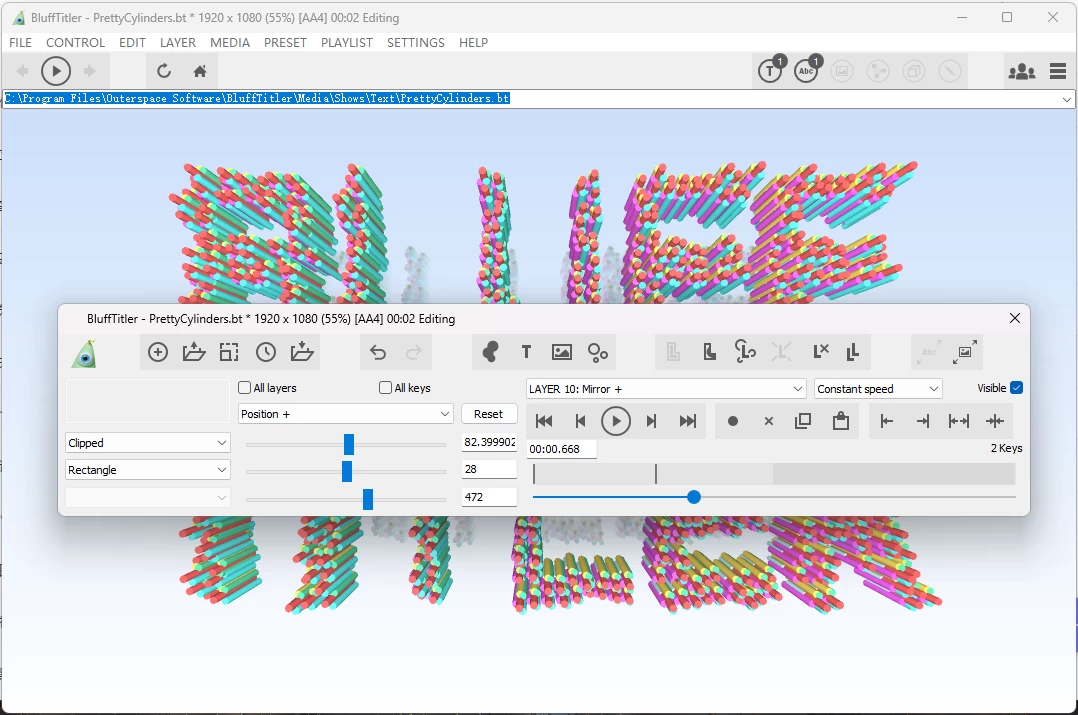Open a show file
Image resolution: width=1078 pixels, height=715 pixels.
(x=194, y=351)
